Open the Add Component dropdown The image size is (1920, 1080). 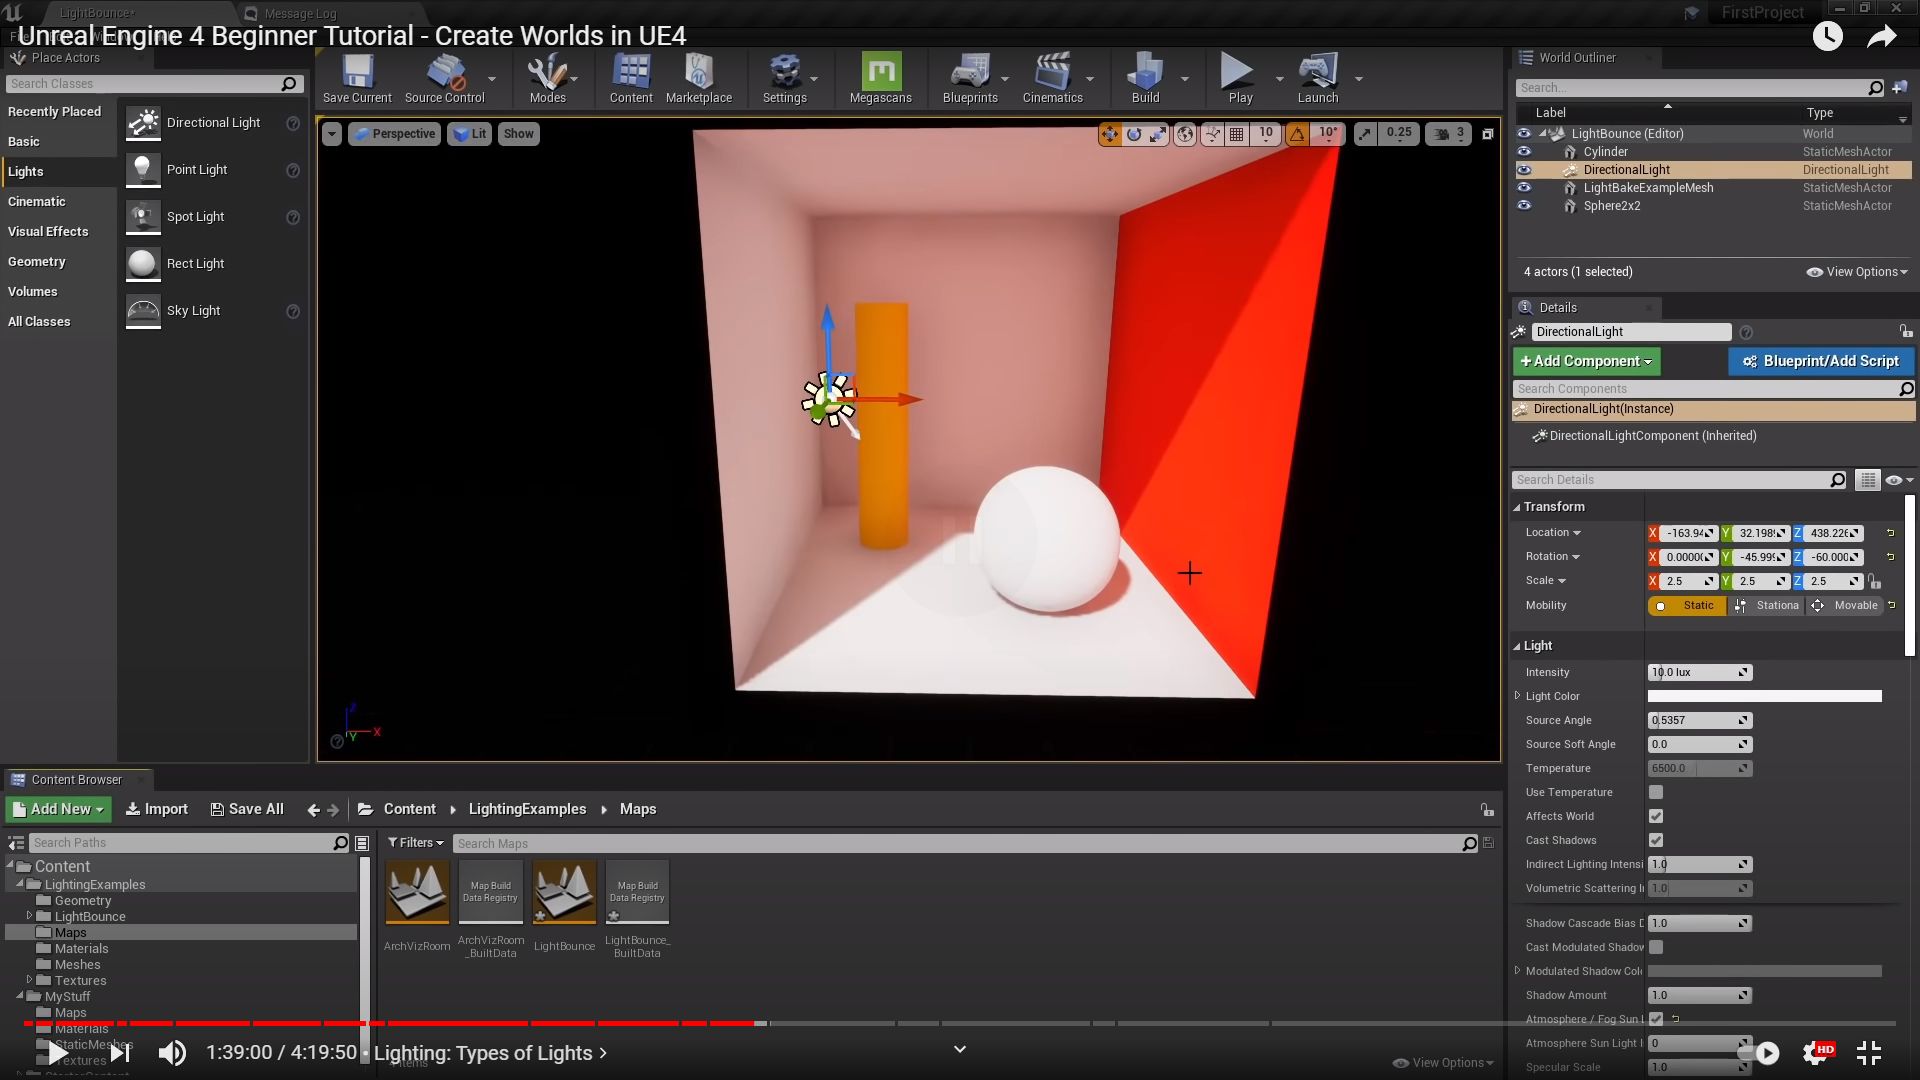[1586, 361]
